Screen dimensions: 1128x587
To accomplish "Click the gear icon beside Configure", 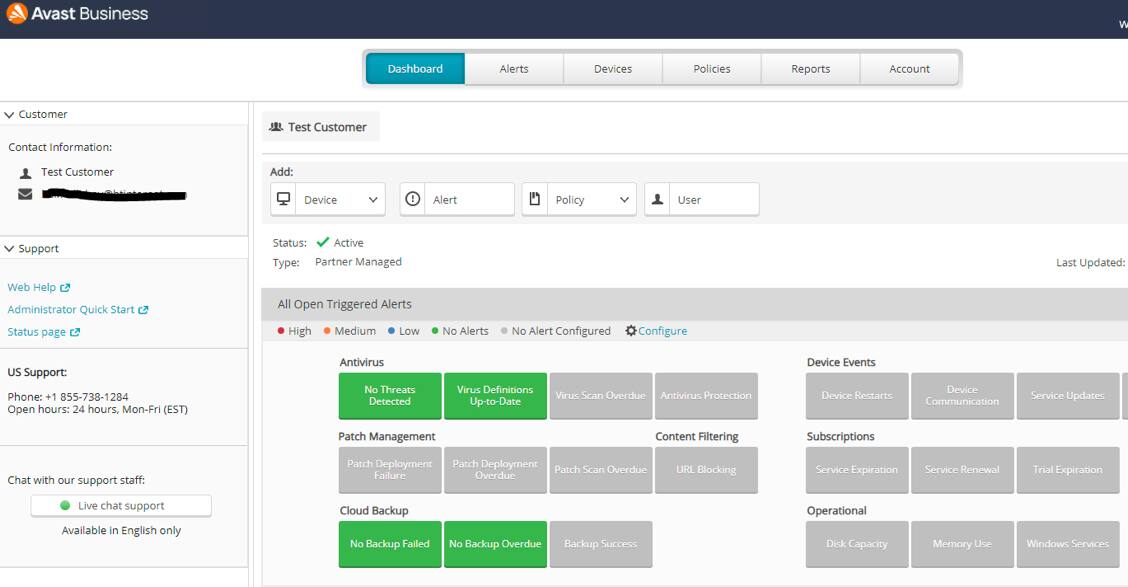I will 631,331.
